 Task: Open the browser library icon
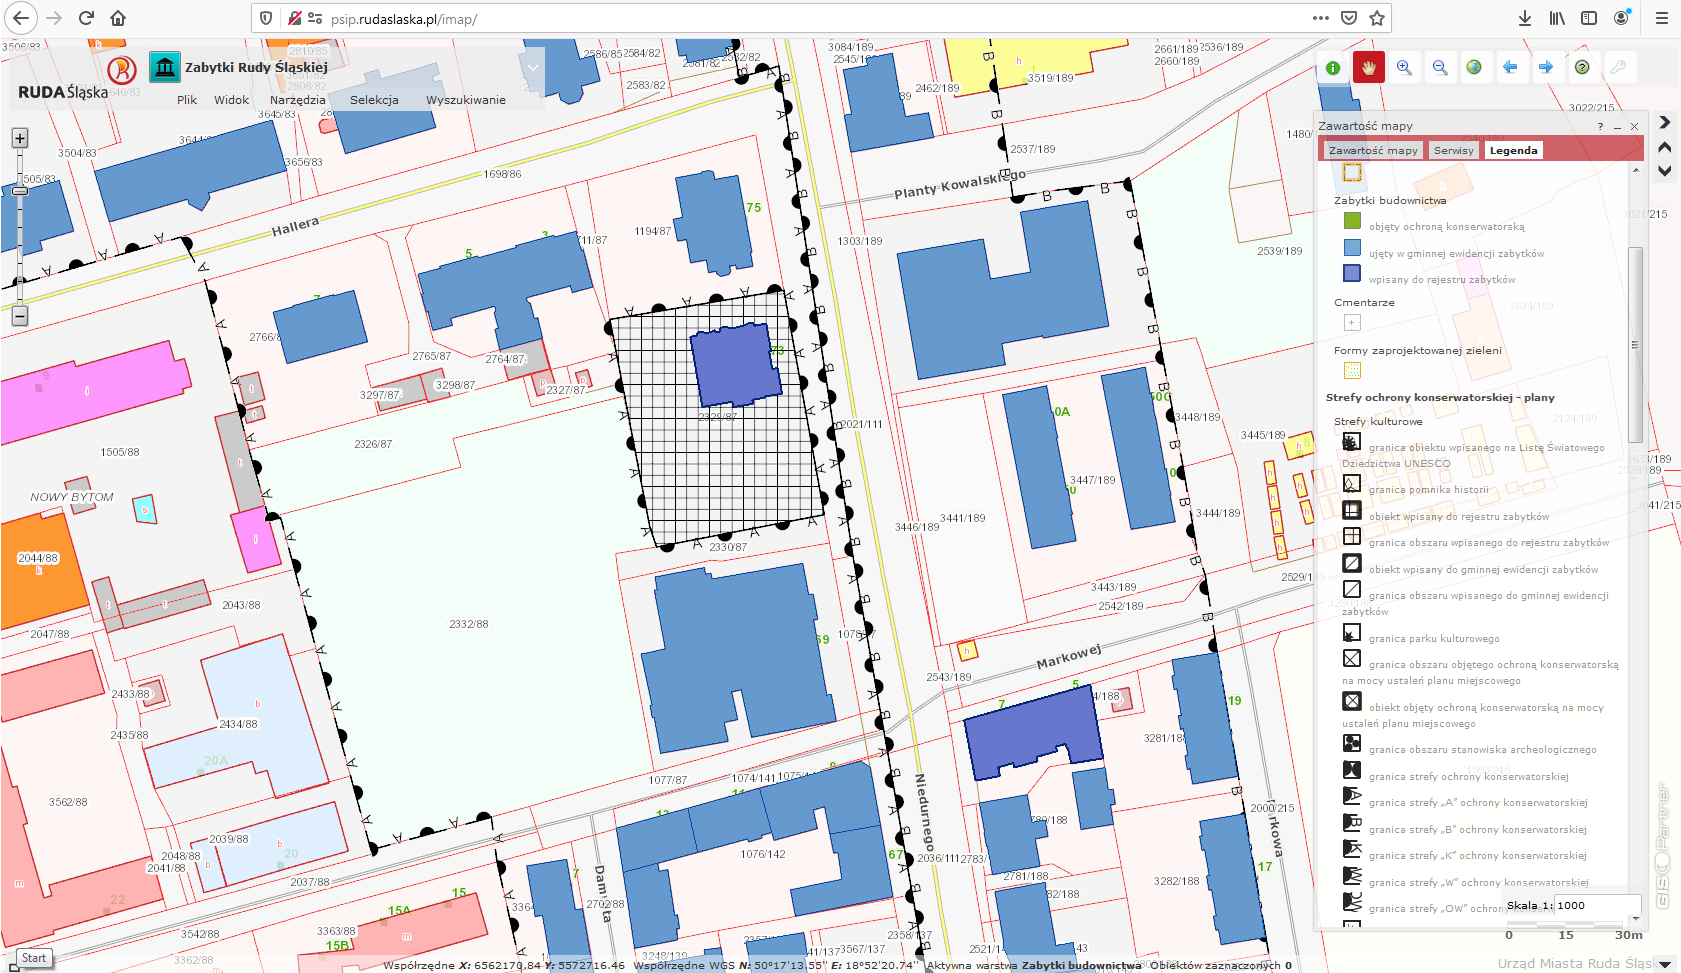1557,18
